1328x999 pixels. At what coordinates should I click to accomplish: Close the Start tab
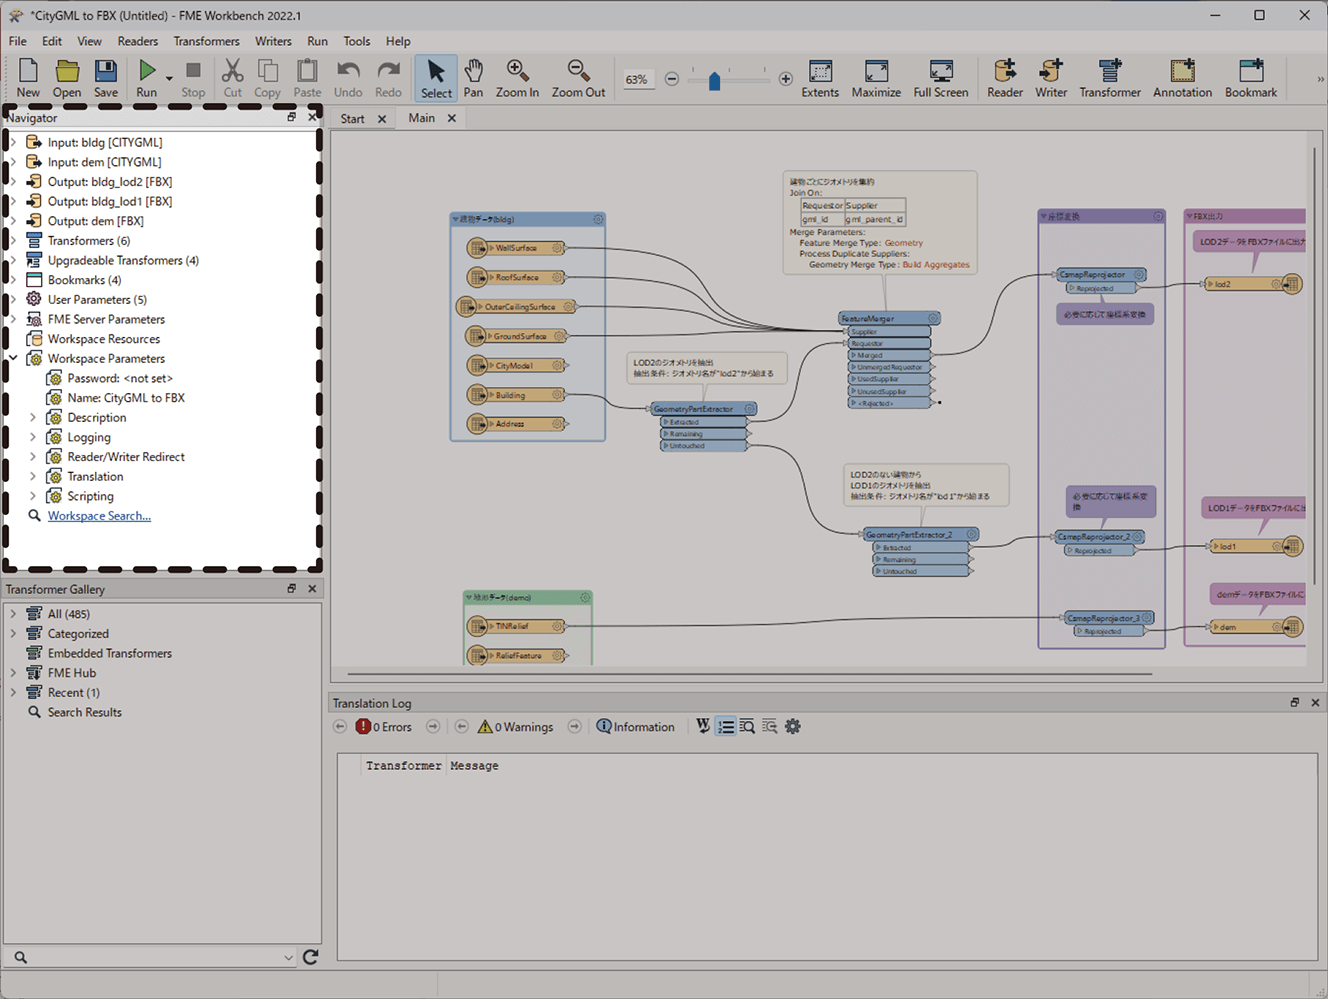[x=382, y=119]
